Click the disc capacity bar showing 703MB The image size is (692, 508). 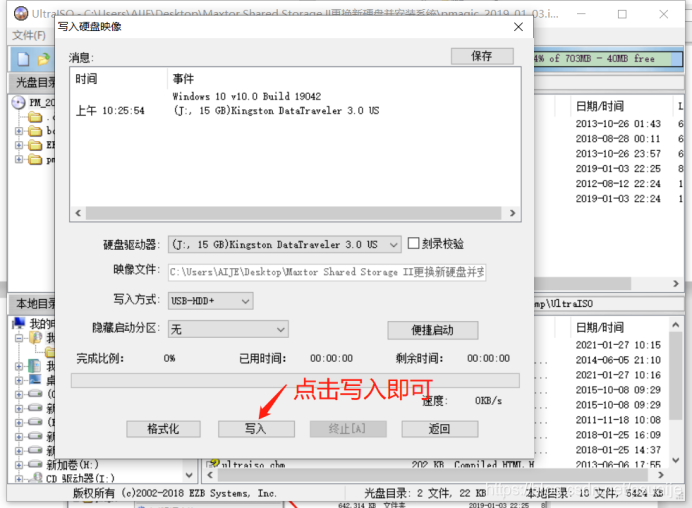coord(608,59)
